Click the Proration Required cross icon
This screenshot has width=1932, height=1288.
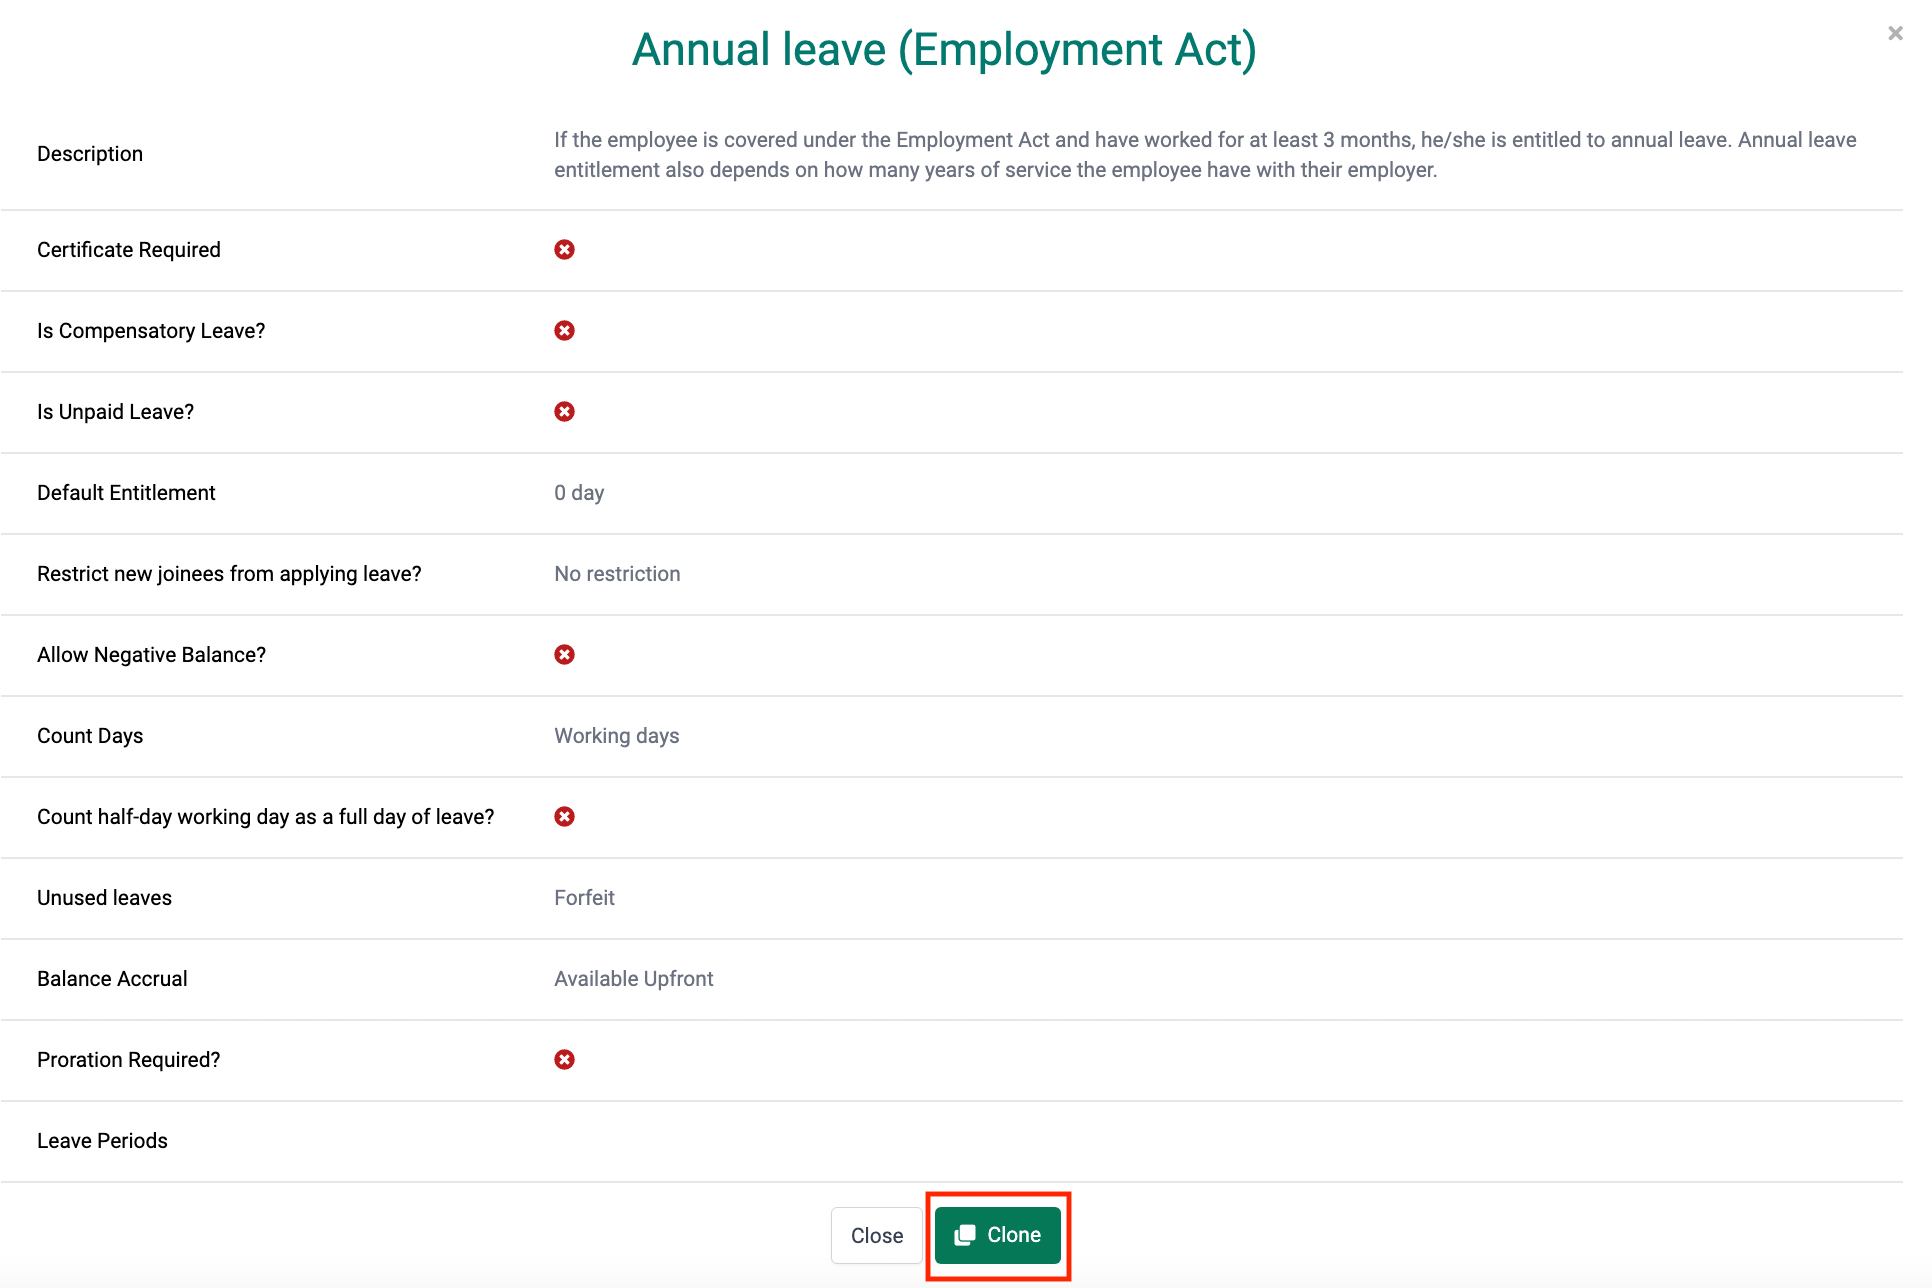click(x=564, y=1060)
